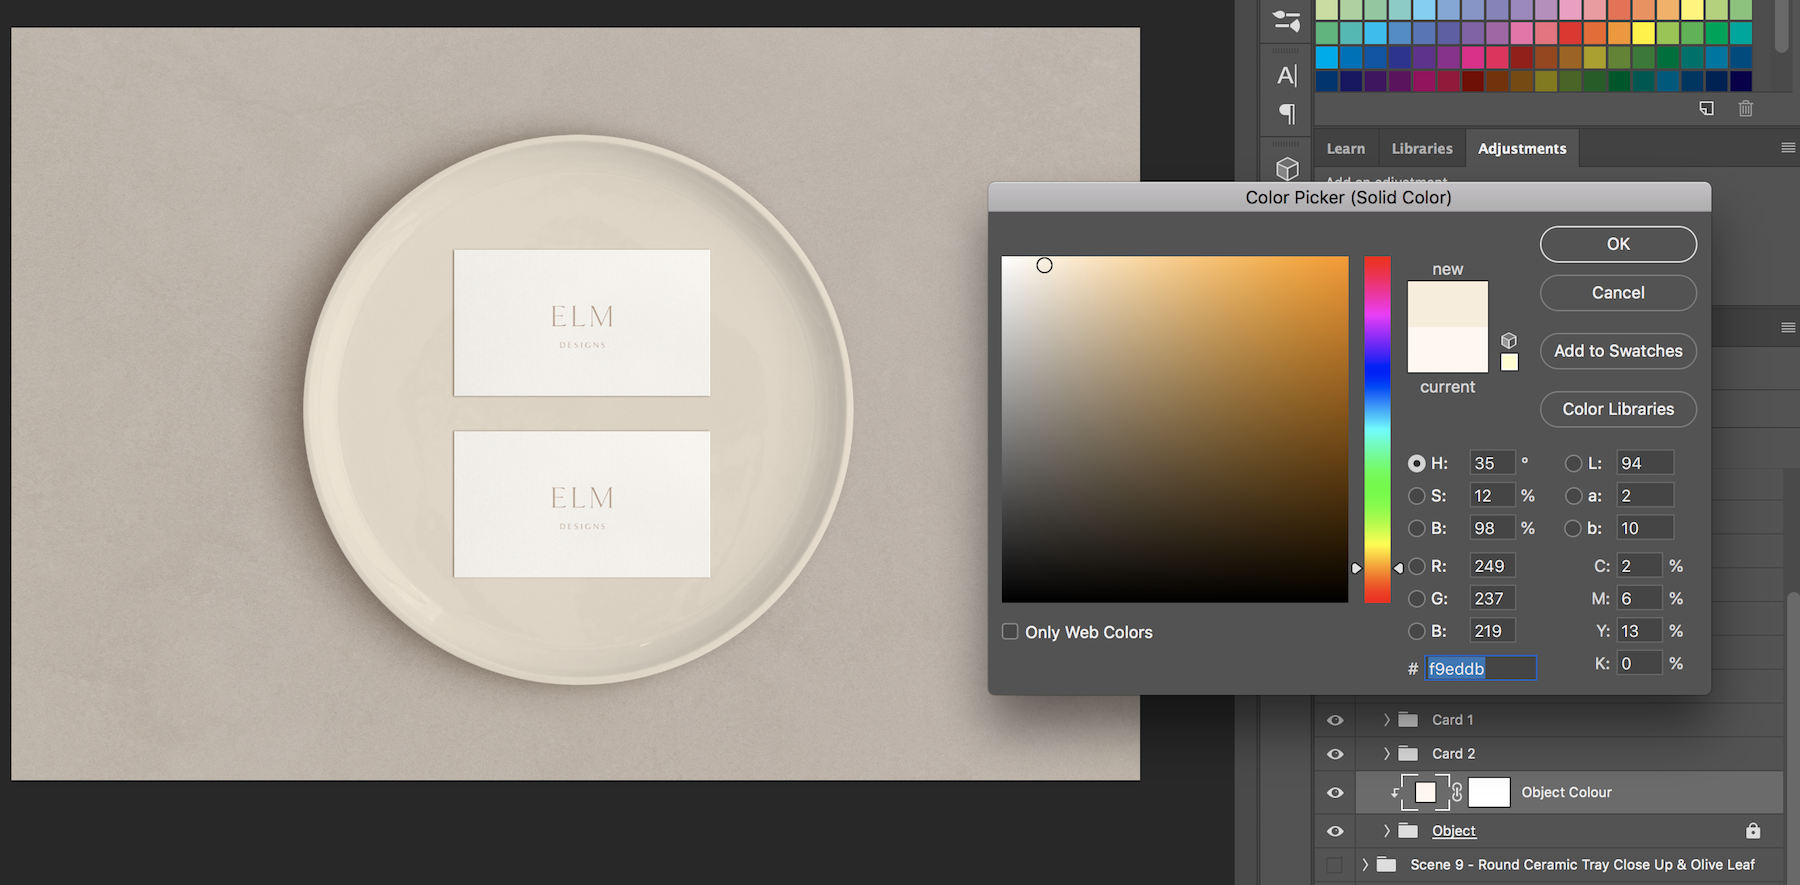Click the delete swatch trash icon
Screen dimensions: 1800x885
point(1745,108)
